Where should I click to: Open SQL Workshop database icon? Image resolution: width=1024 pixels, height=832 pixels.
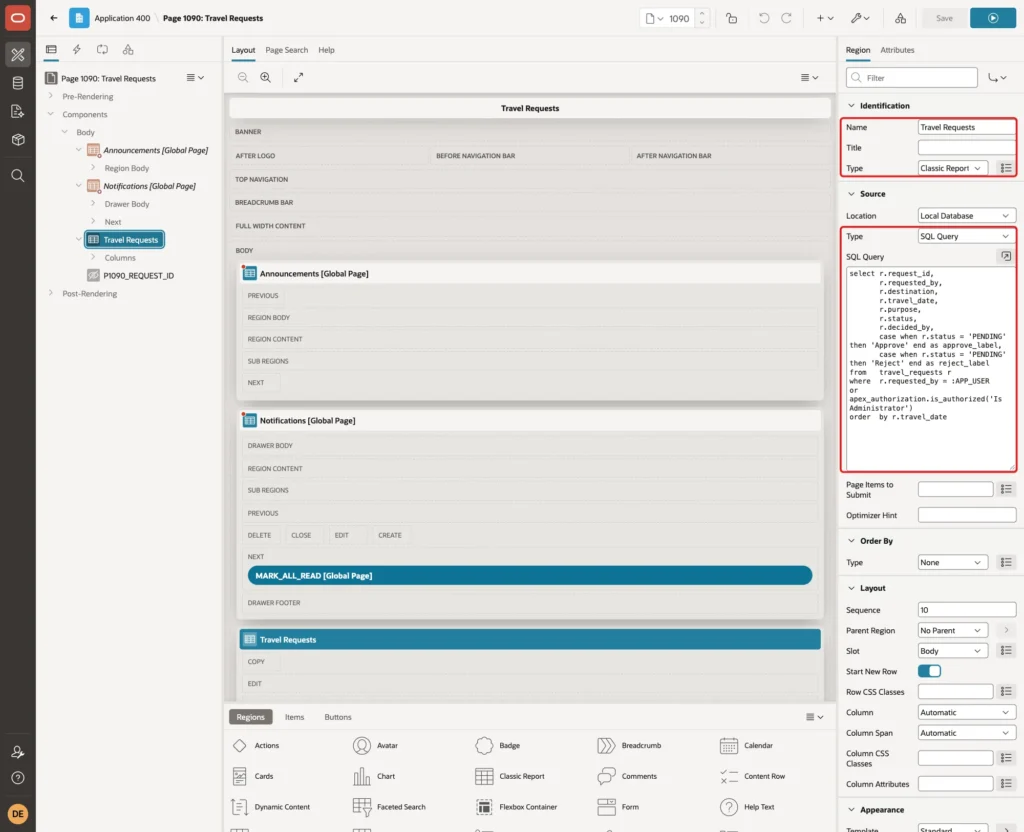click(18, 83)
